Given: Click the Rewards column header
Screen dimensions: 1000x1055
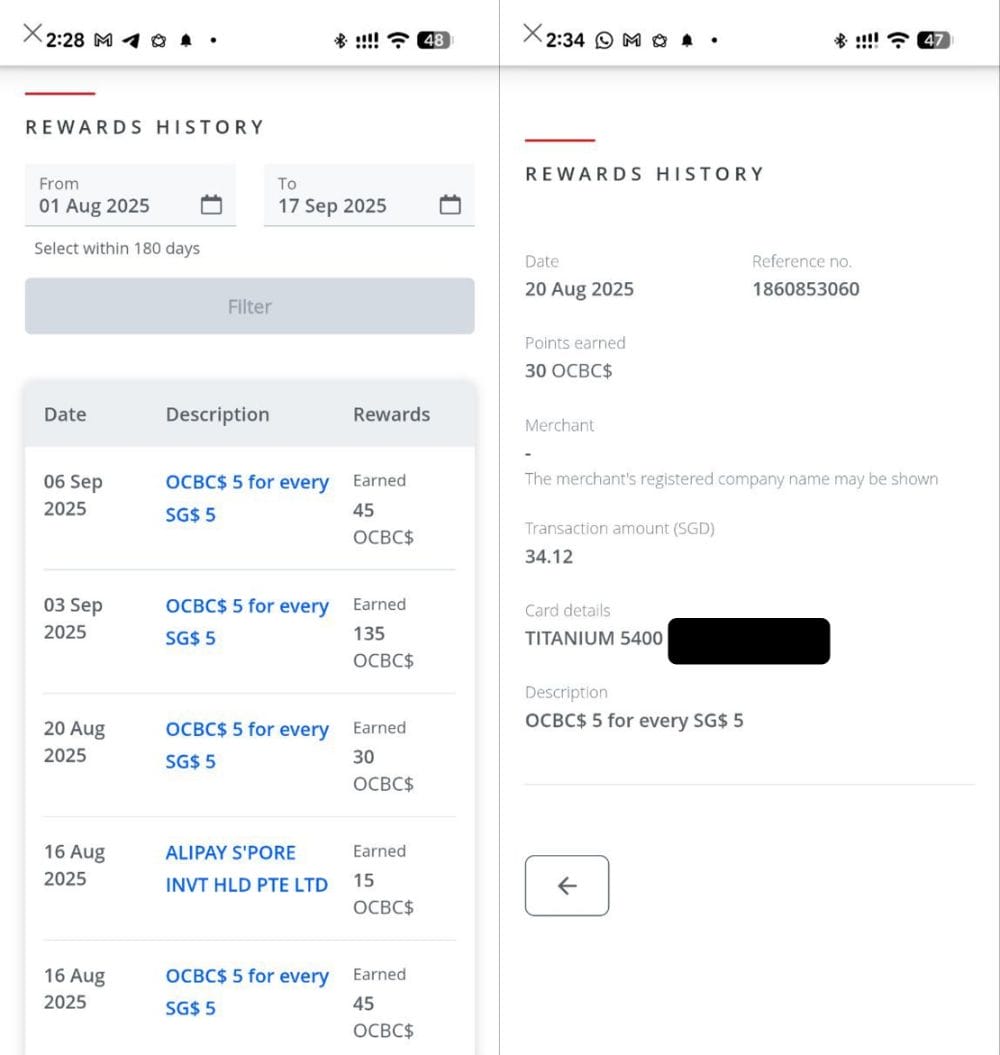Looking at the screenshot, I should pos(391,414).
